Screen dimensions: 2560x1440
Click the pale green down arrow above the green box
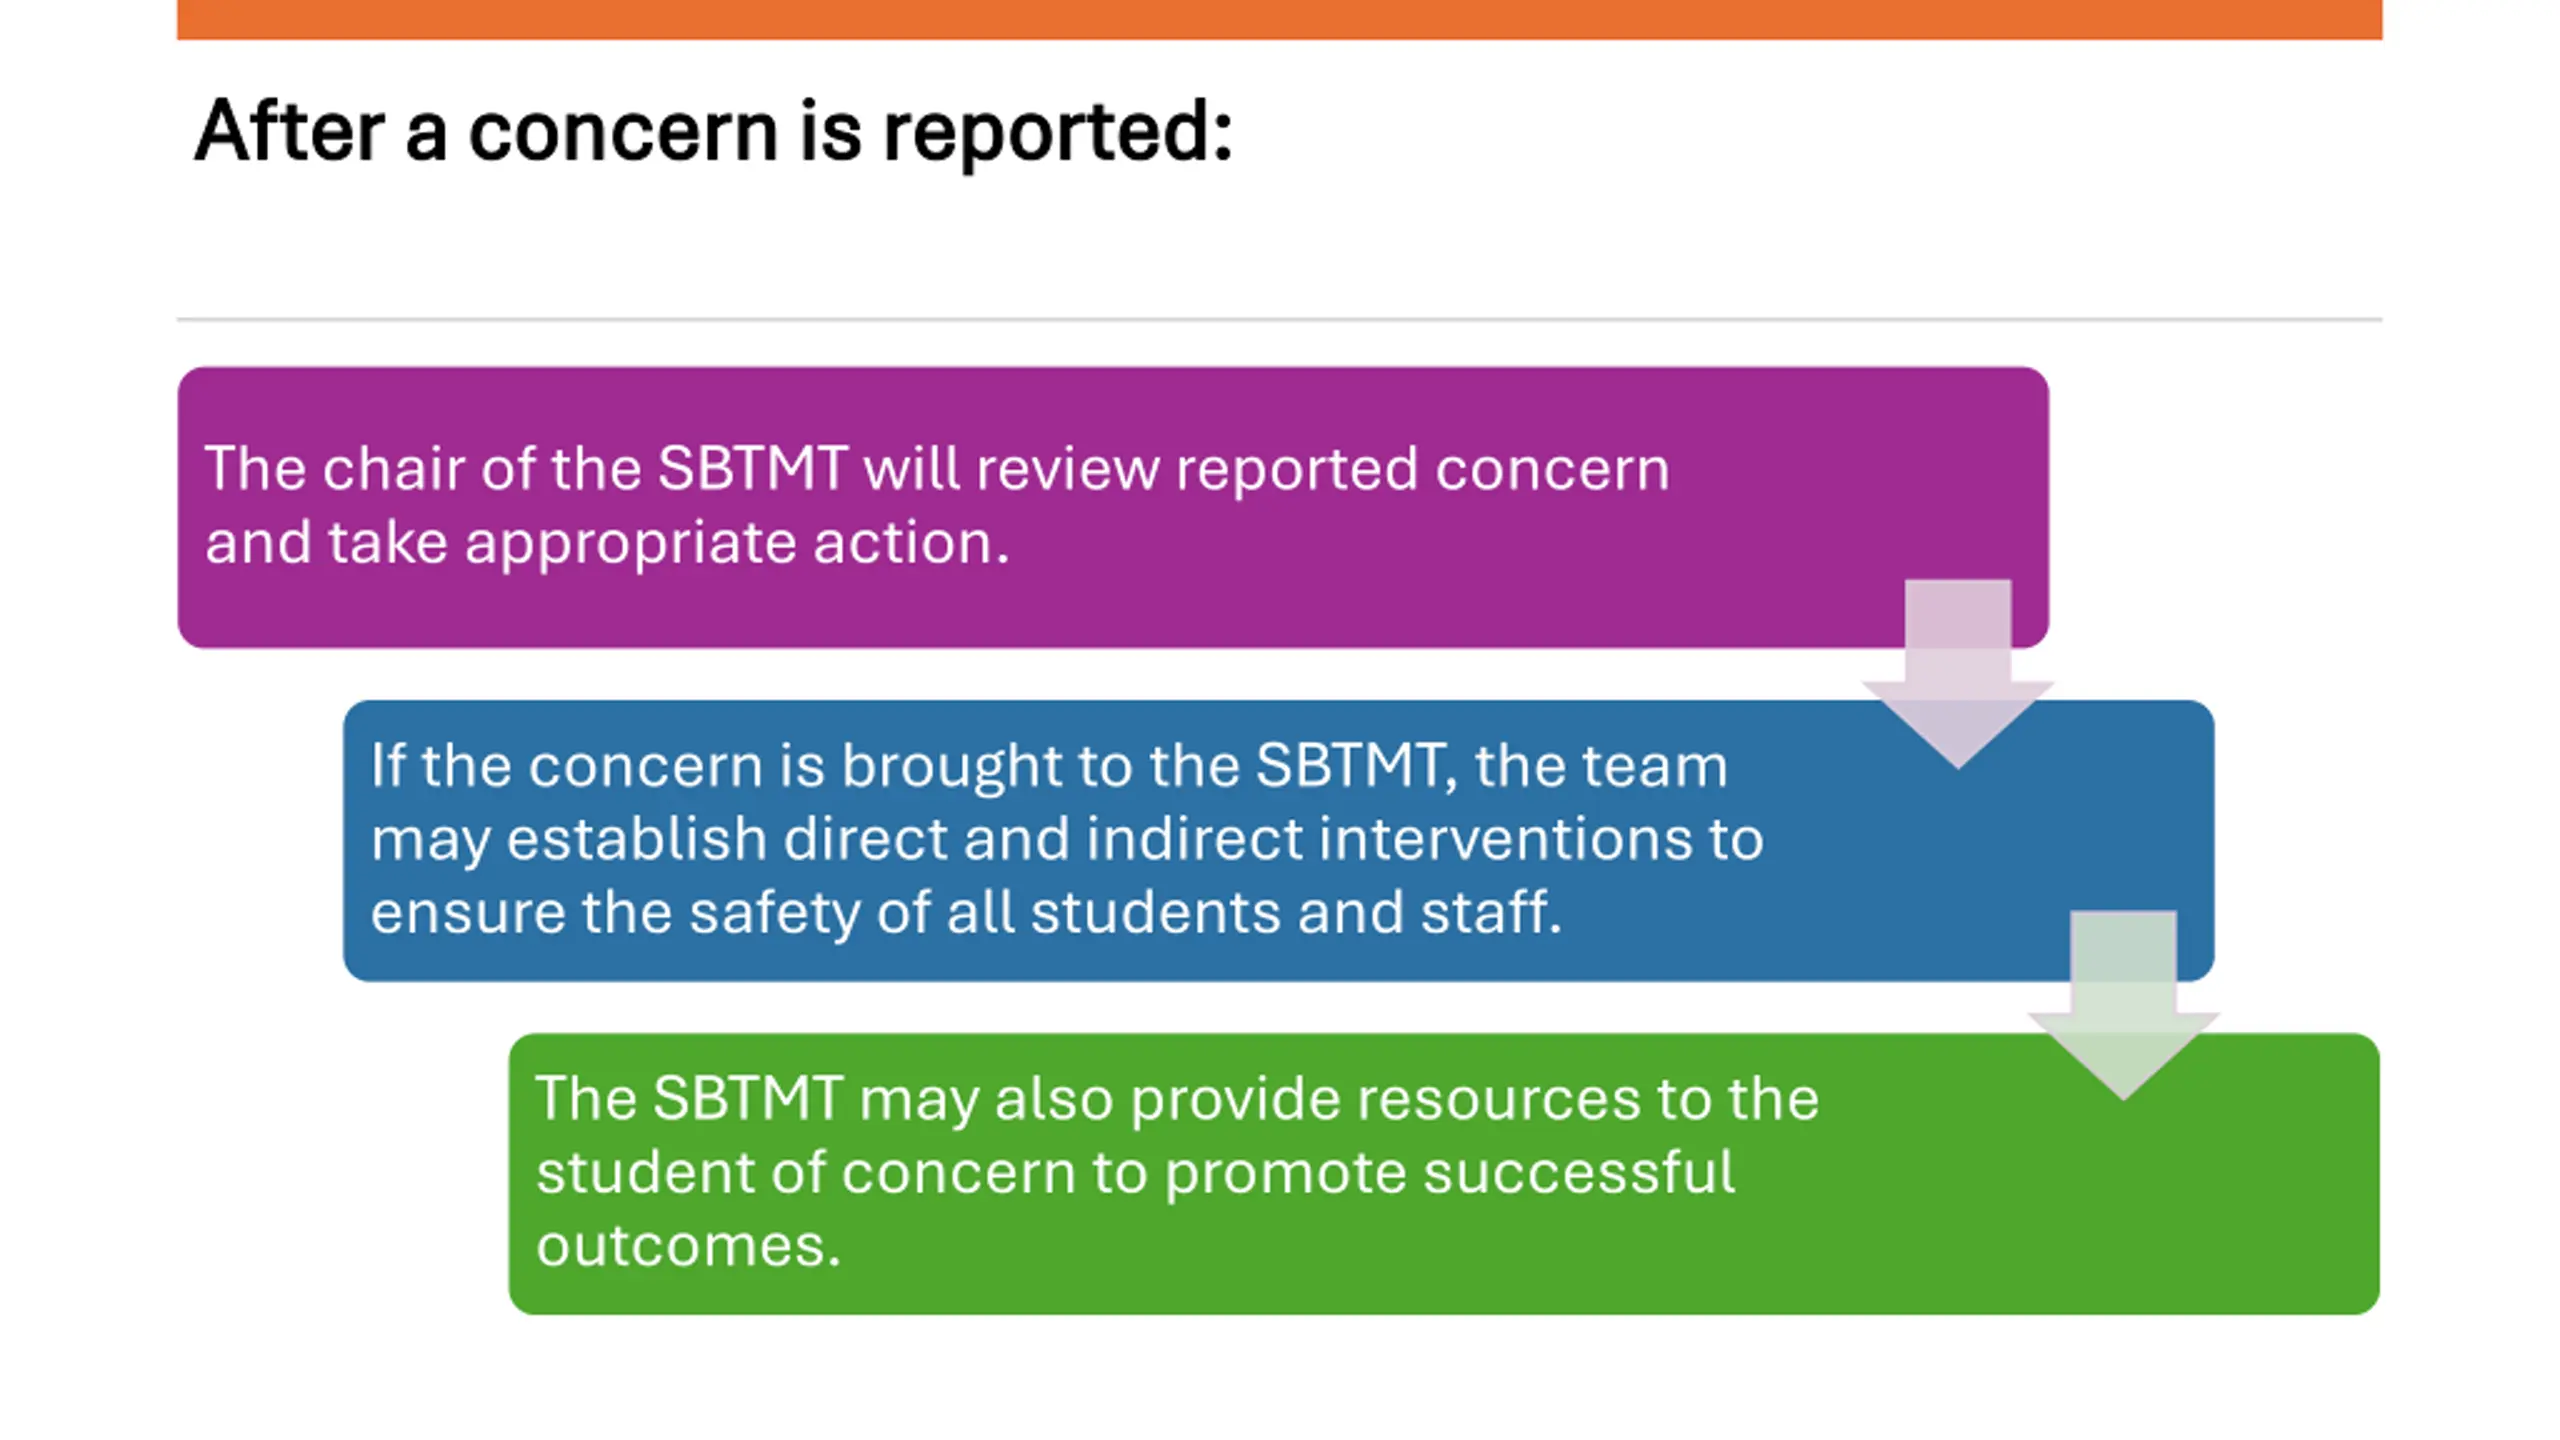pyautogui.click(x=2123, y=1005)
